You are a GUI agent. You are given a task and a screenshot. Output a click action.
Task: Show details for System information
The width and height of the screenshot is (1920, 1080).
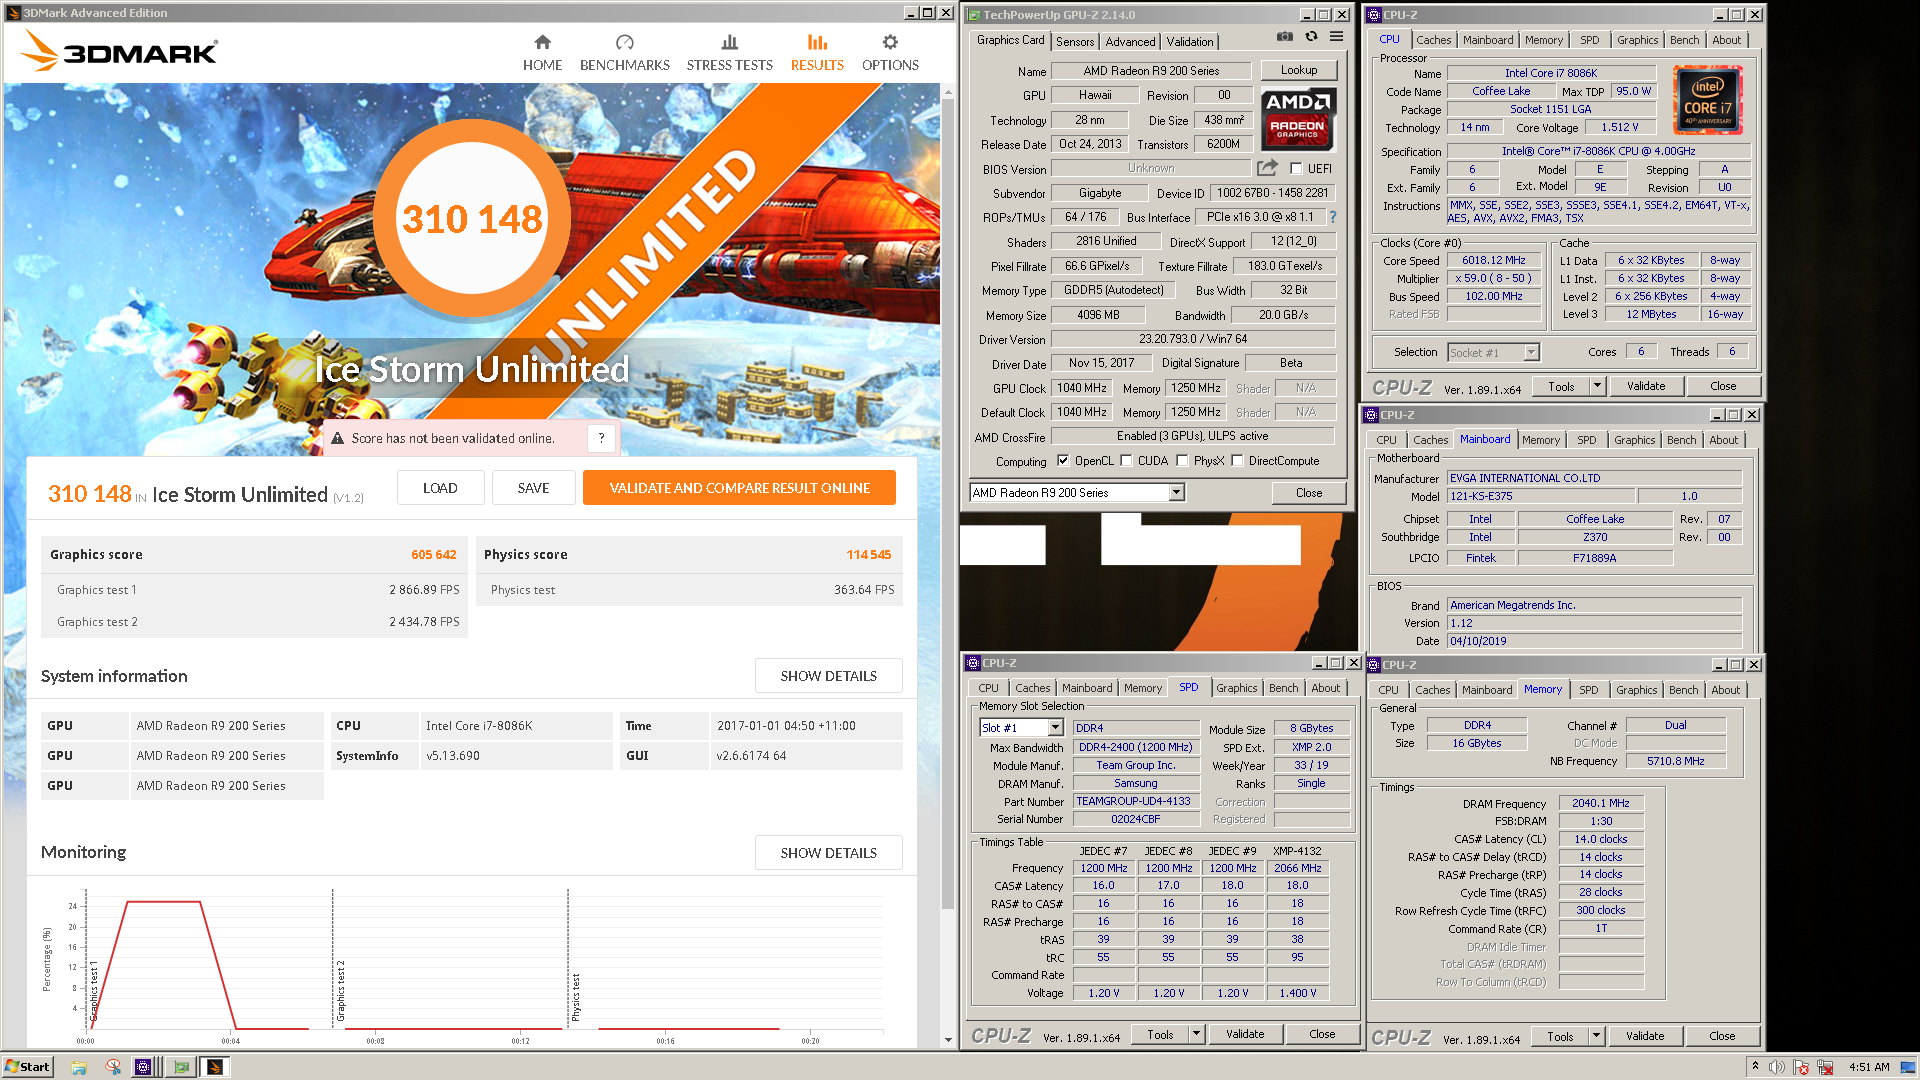click(x=828, y=676)
